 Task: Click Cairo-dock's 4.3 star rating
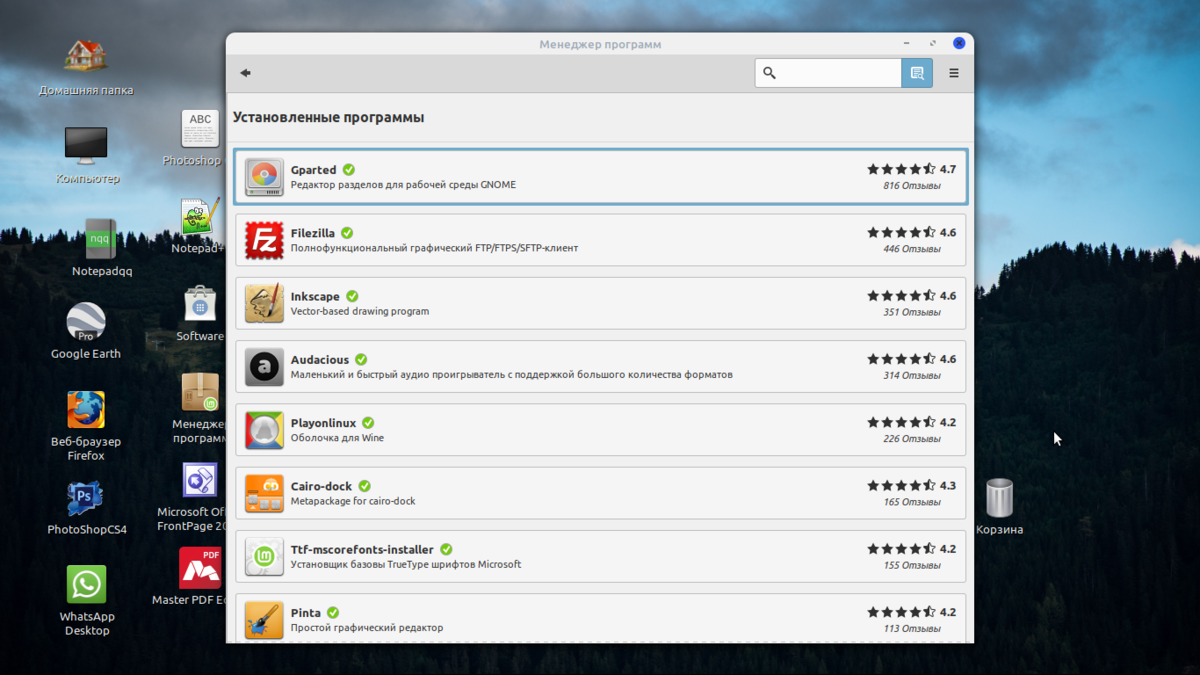point(912,486)
